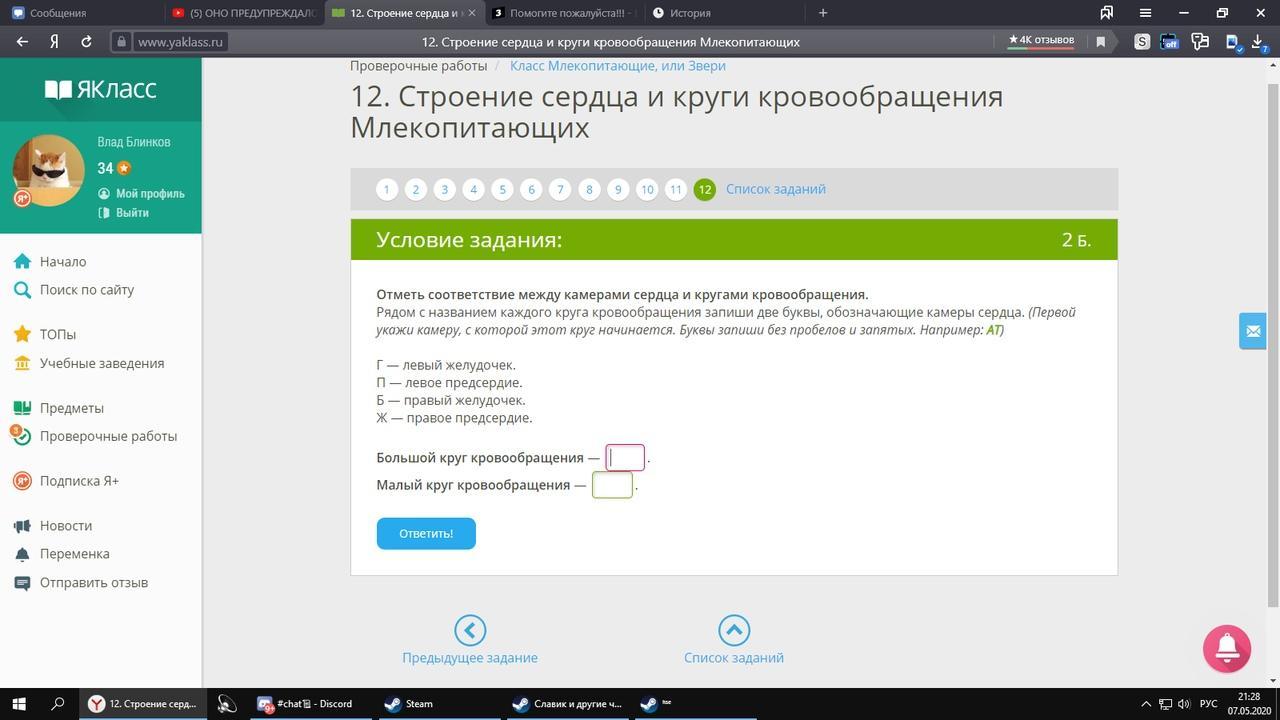Open Windows taskbar search

point(58,703)
